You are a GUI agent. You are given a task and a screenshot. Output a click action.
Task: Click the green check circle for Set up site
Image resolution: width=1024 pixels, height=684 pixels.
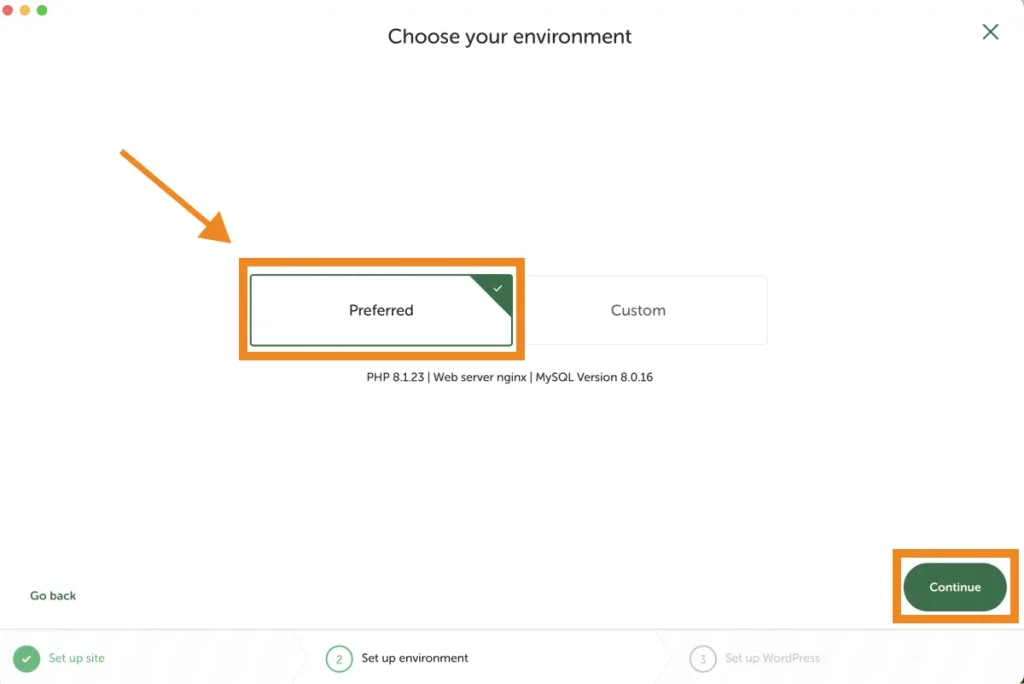pos(26,658)
